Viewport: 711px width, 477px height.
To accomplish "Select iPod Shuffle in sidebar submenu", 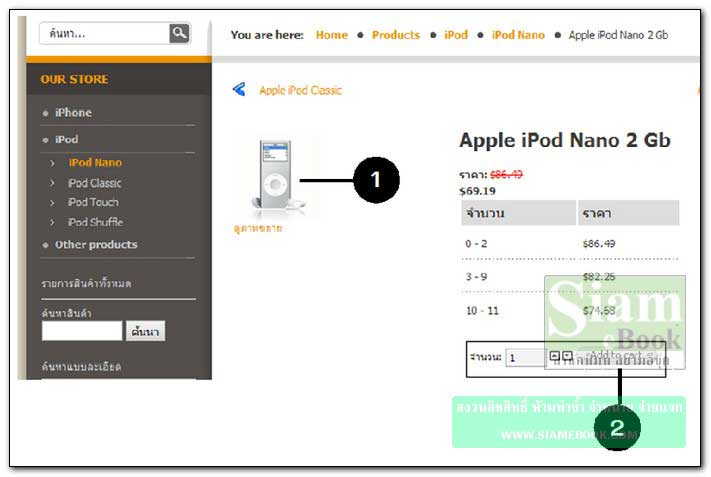I will click(x=95, y=222).
